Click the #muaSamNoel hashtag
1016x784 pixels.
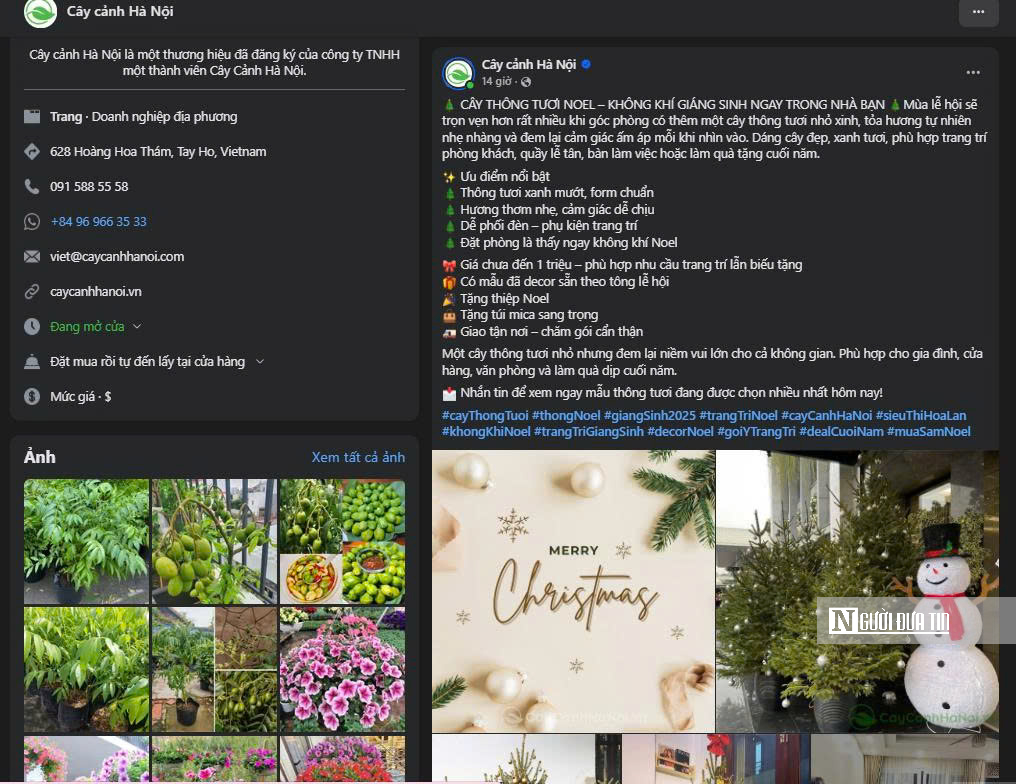929,432
